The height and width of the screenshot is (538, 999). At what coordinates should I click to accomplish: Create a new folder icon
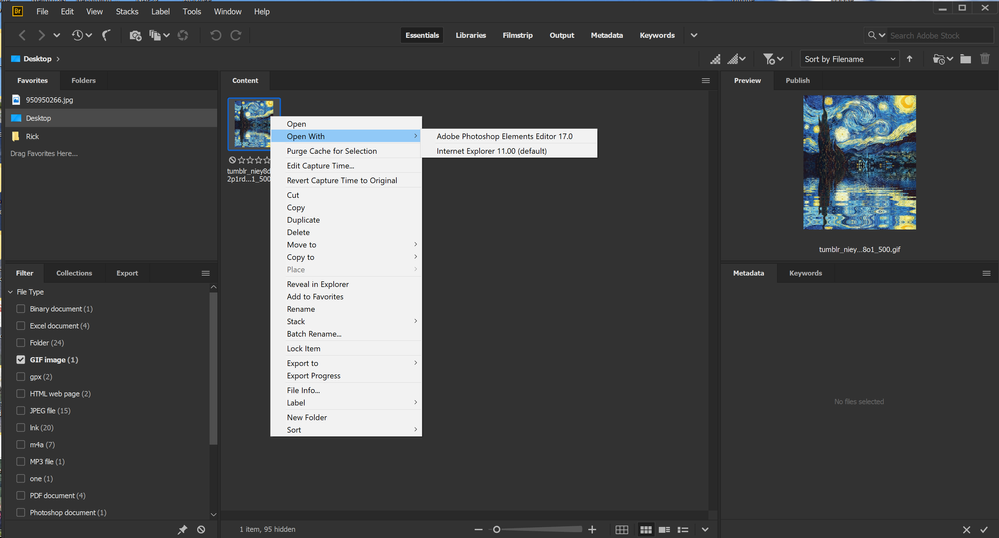coord(966,59)
